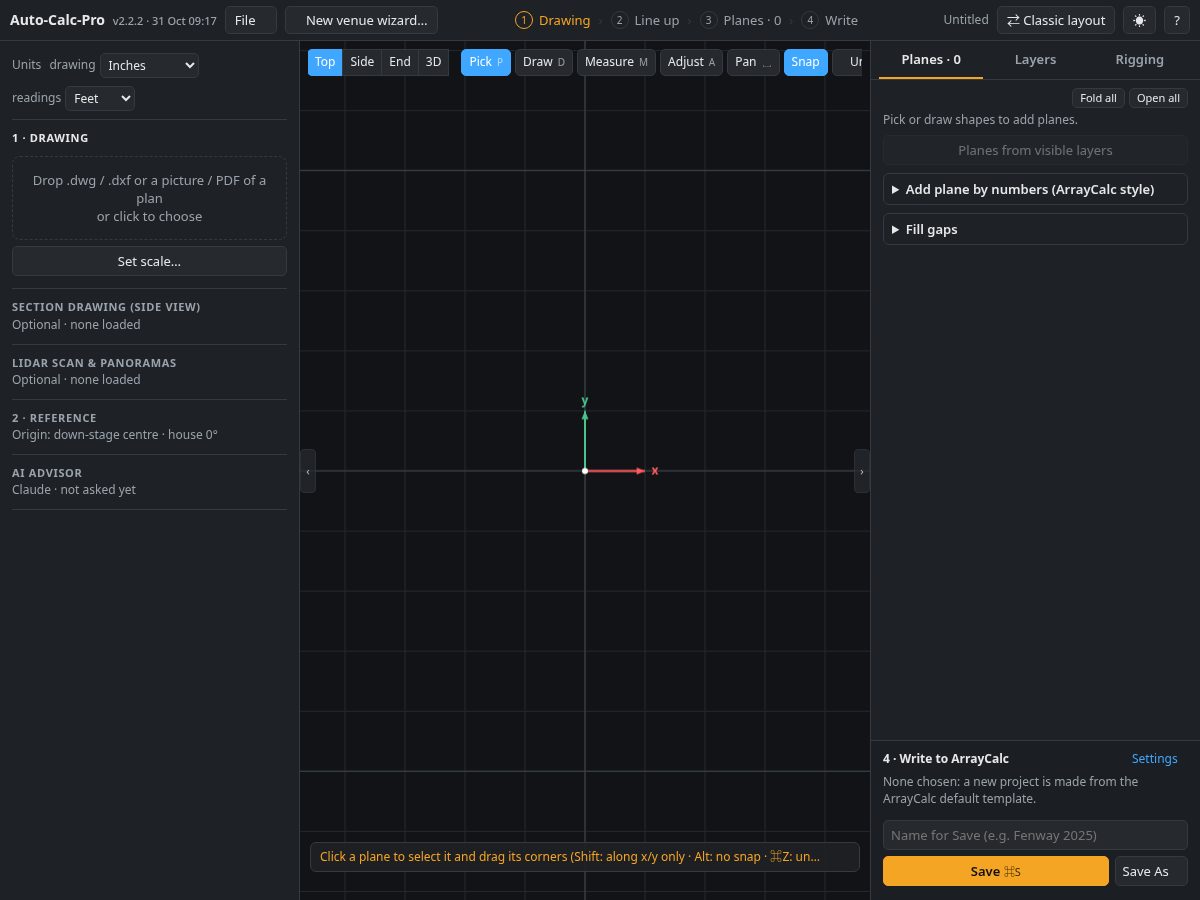Screen dimensions: 1200x900
Task: Click the orange Save button
Action: pyautogui.click(x=995, y=871)
